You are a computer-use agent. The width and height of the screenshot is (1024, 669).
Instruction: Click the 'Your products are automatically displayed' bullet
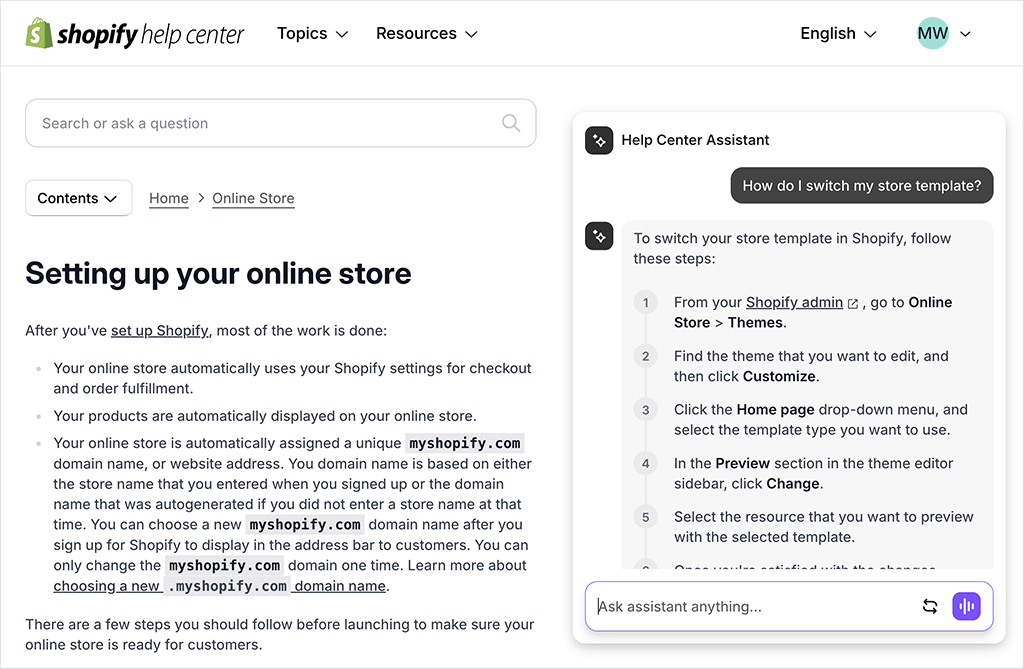point(264,416)
